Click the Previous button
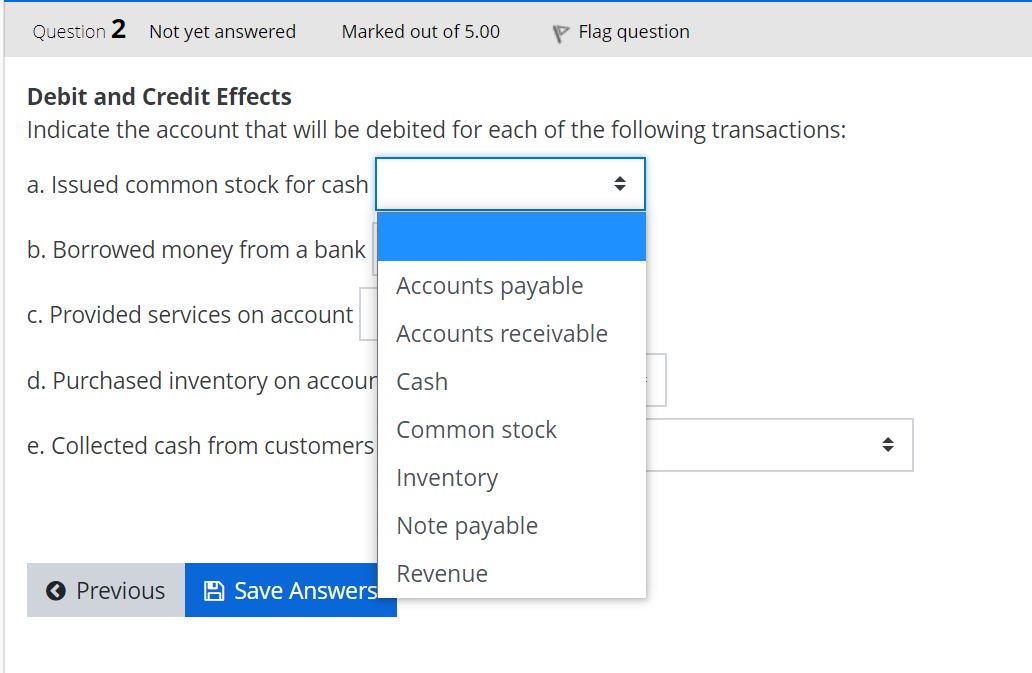The image size is (1032, 673). tap(104, 590)
